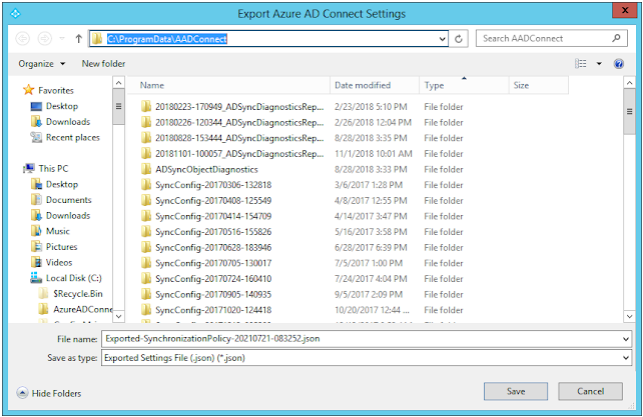Go back with the Back arrow button
Viewport: 643px width, 417px height.
23,39
